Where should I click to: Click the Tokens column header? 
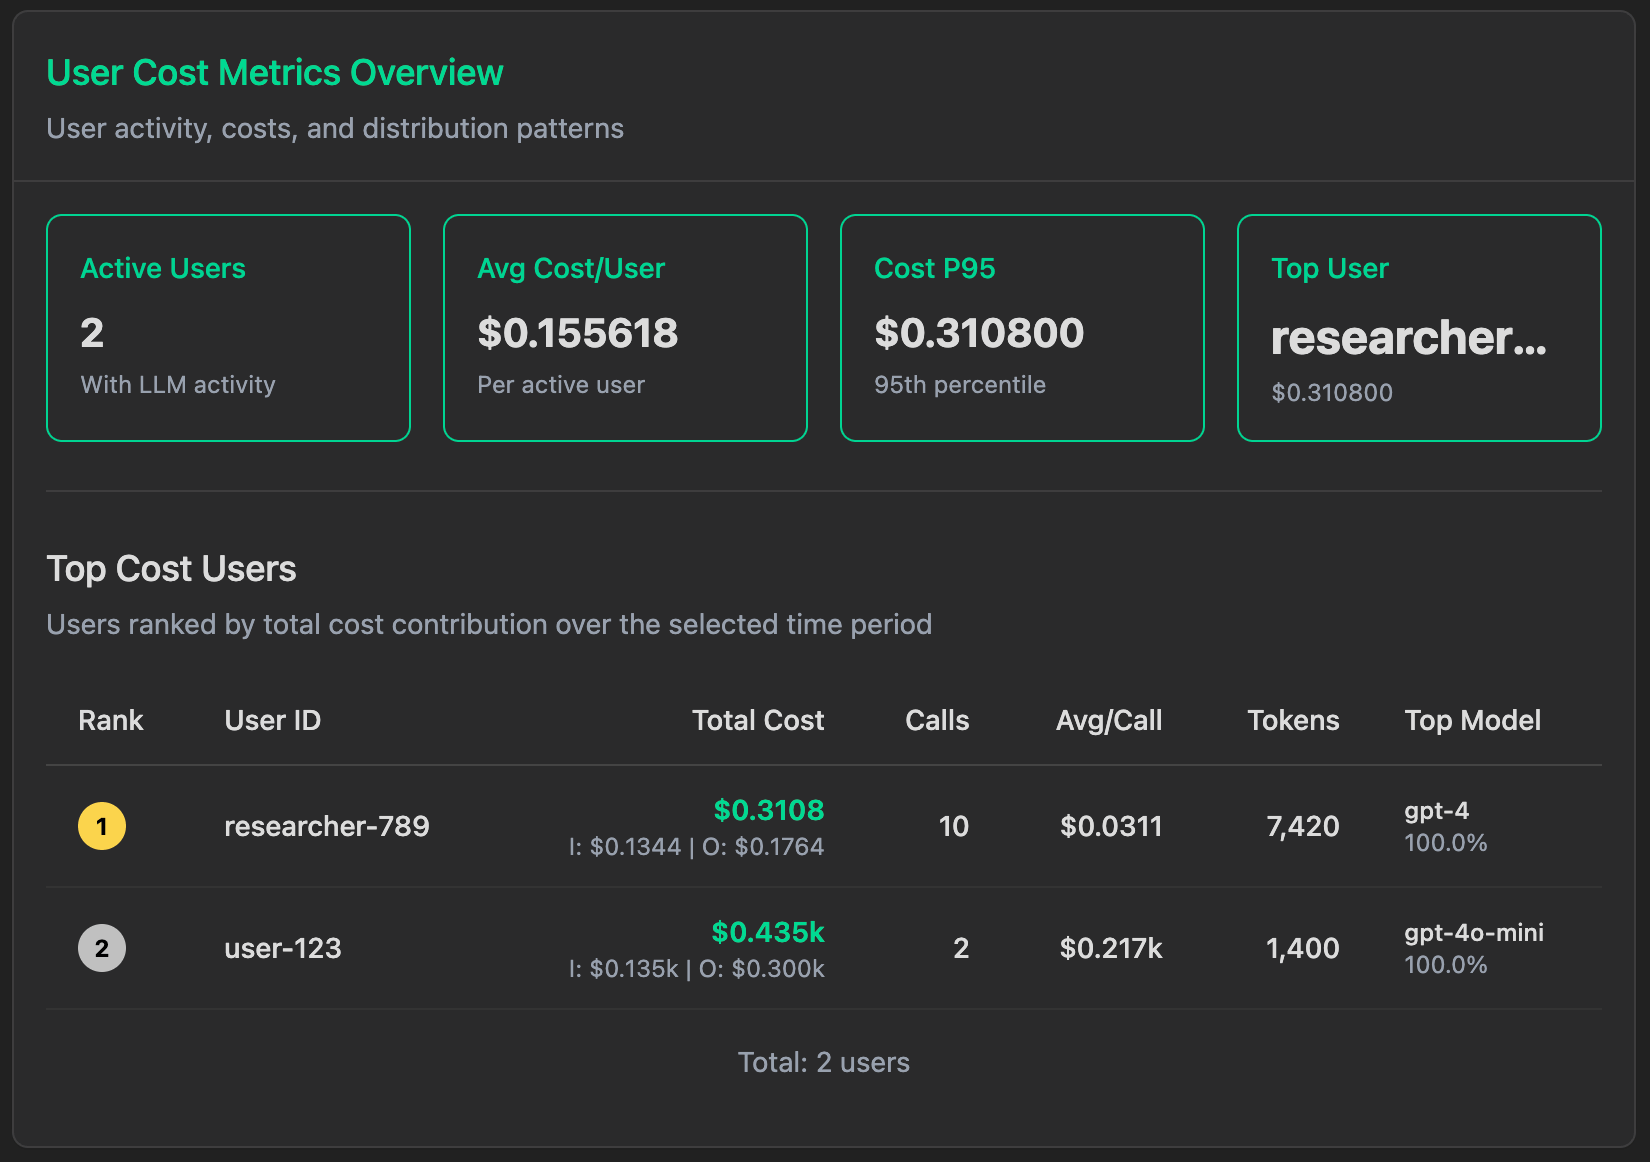pyautogui.click(x=1293, y=720)
